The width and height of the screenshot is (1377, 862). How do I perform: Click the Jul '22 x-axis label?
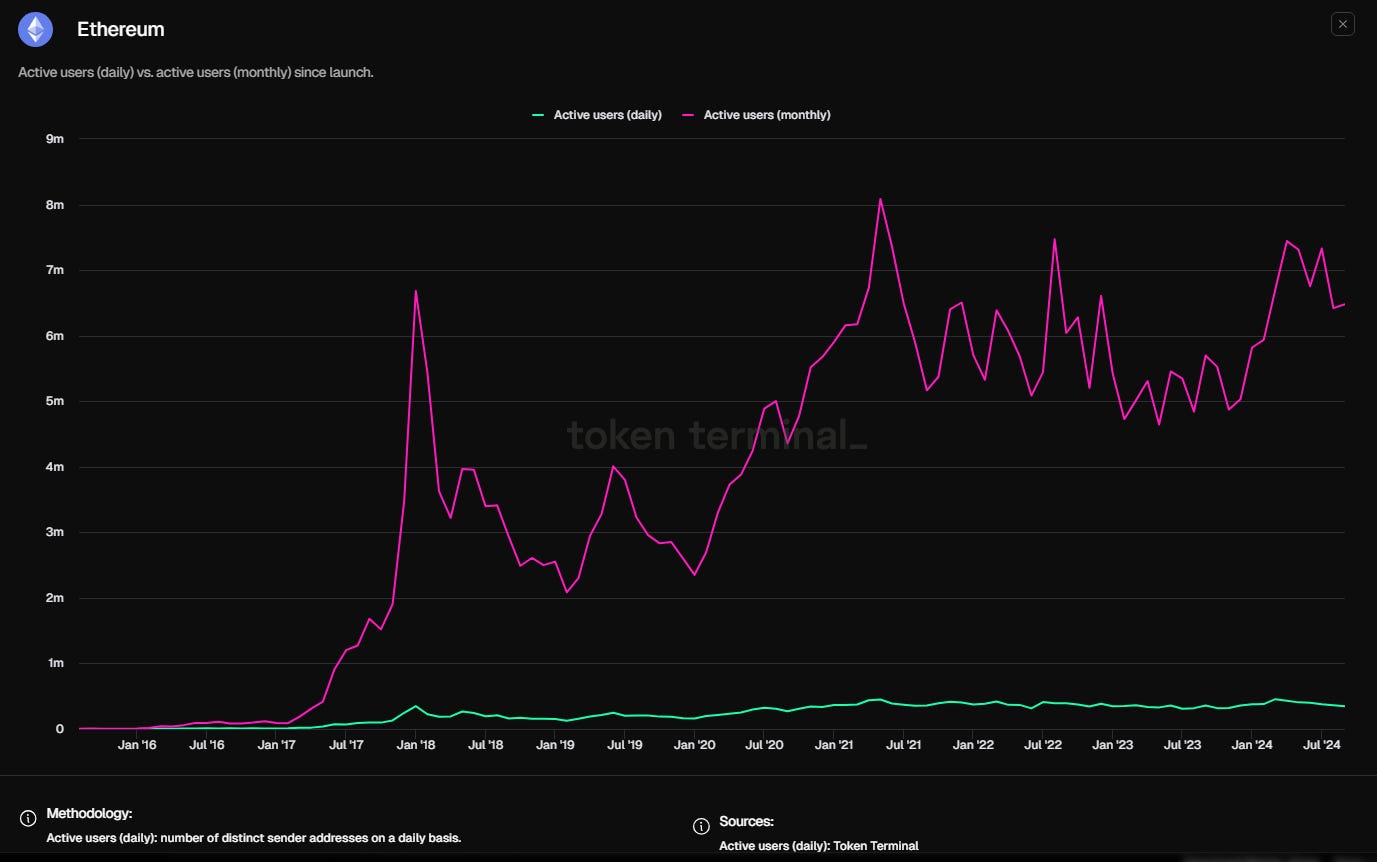[x=1043, y=745]
